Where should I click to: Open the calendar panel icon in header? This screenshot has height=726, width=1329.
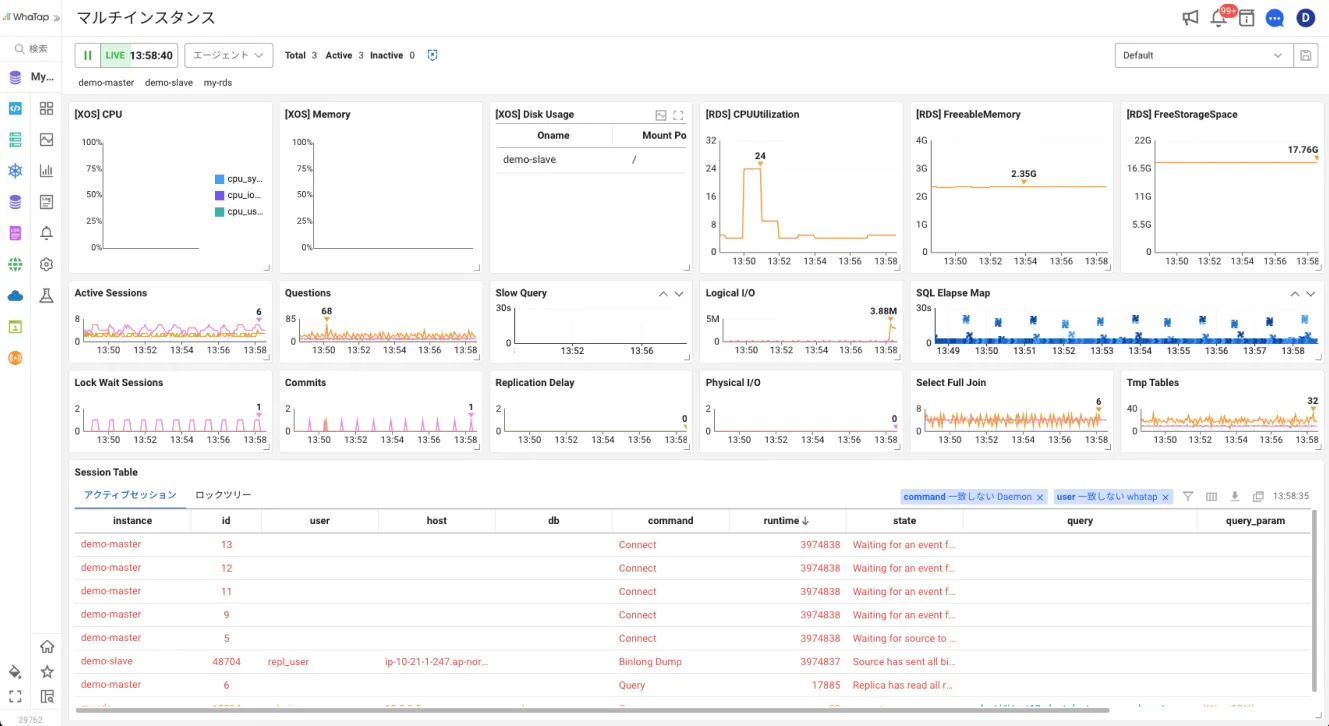[1246, 18]
